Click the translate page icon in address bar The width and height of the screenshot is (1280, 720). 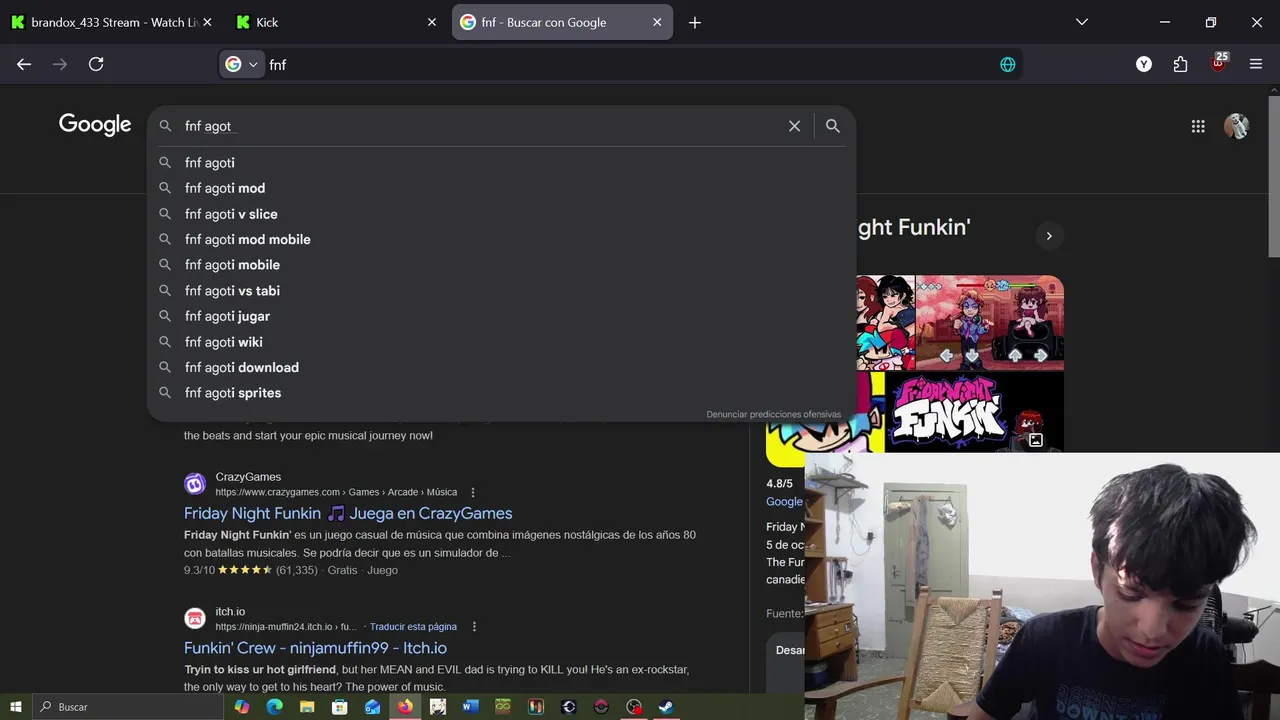[x=1008, y=64]
